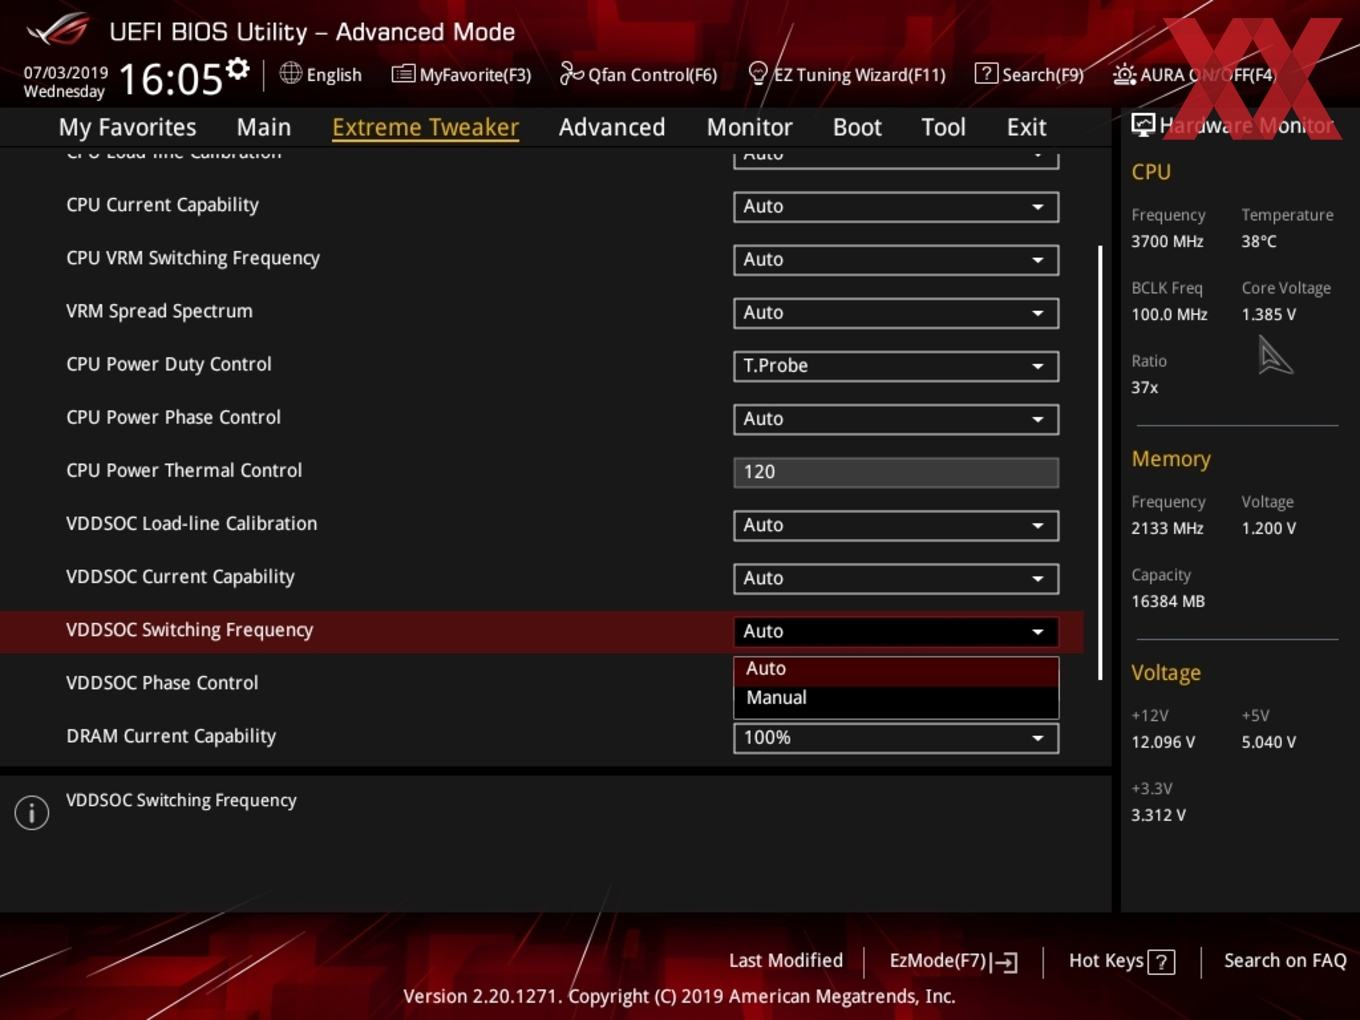
Task: Select the Extreme Tweaker tab
Action: click(x=425, y=127)
